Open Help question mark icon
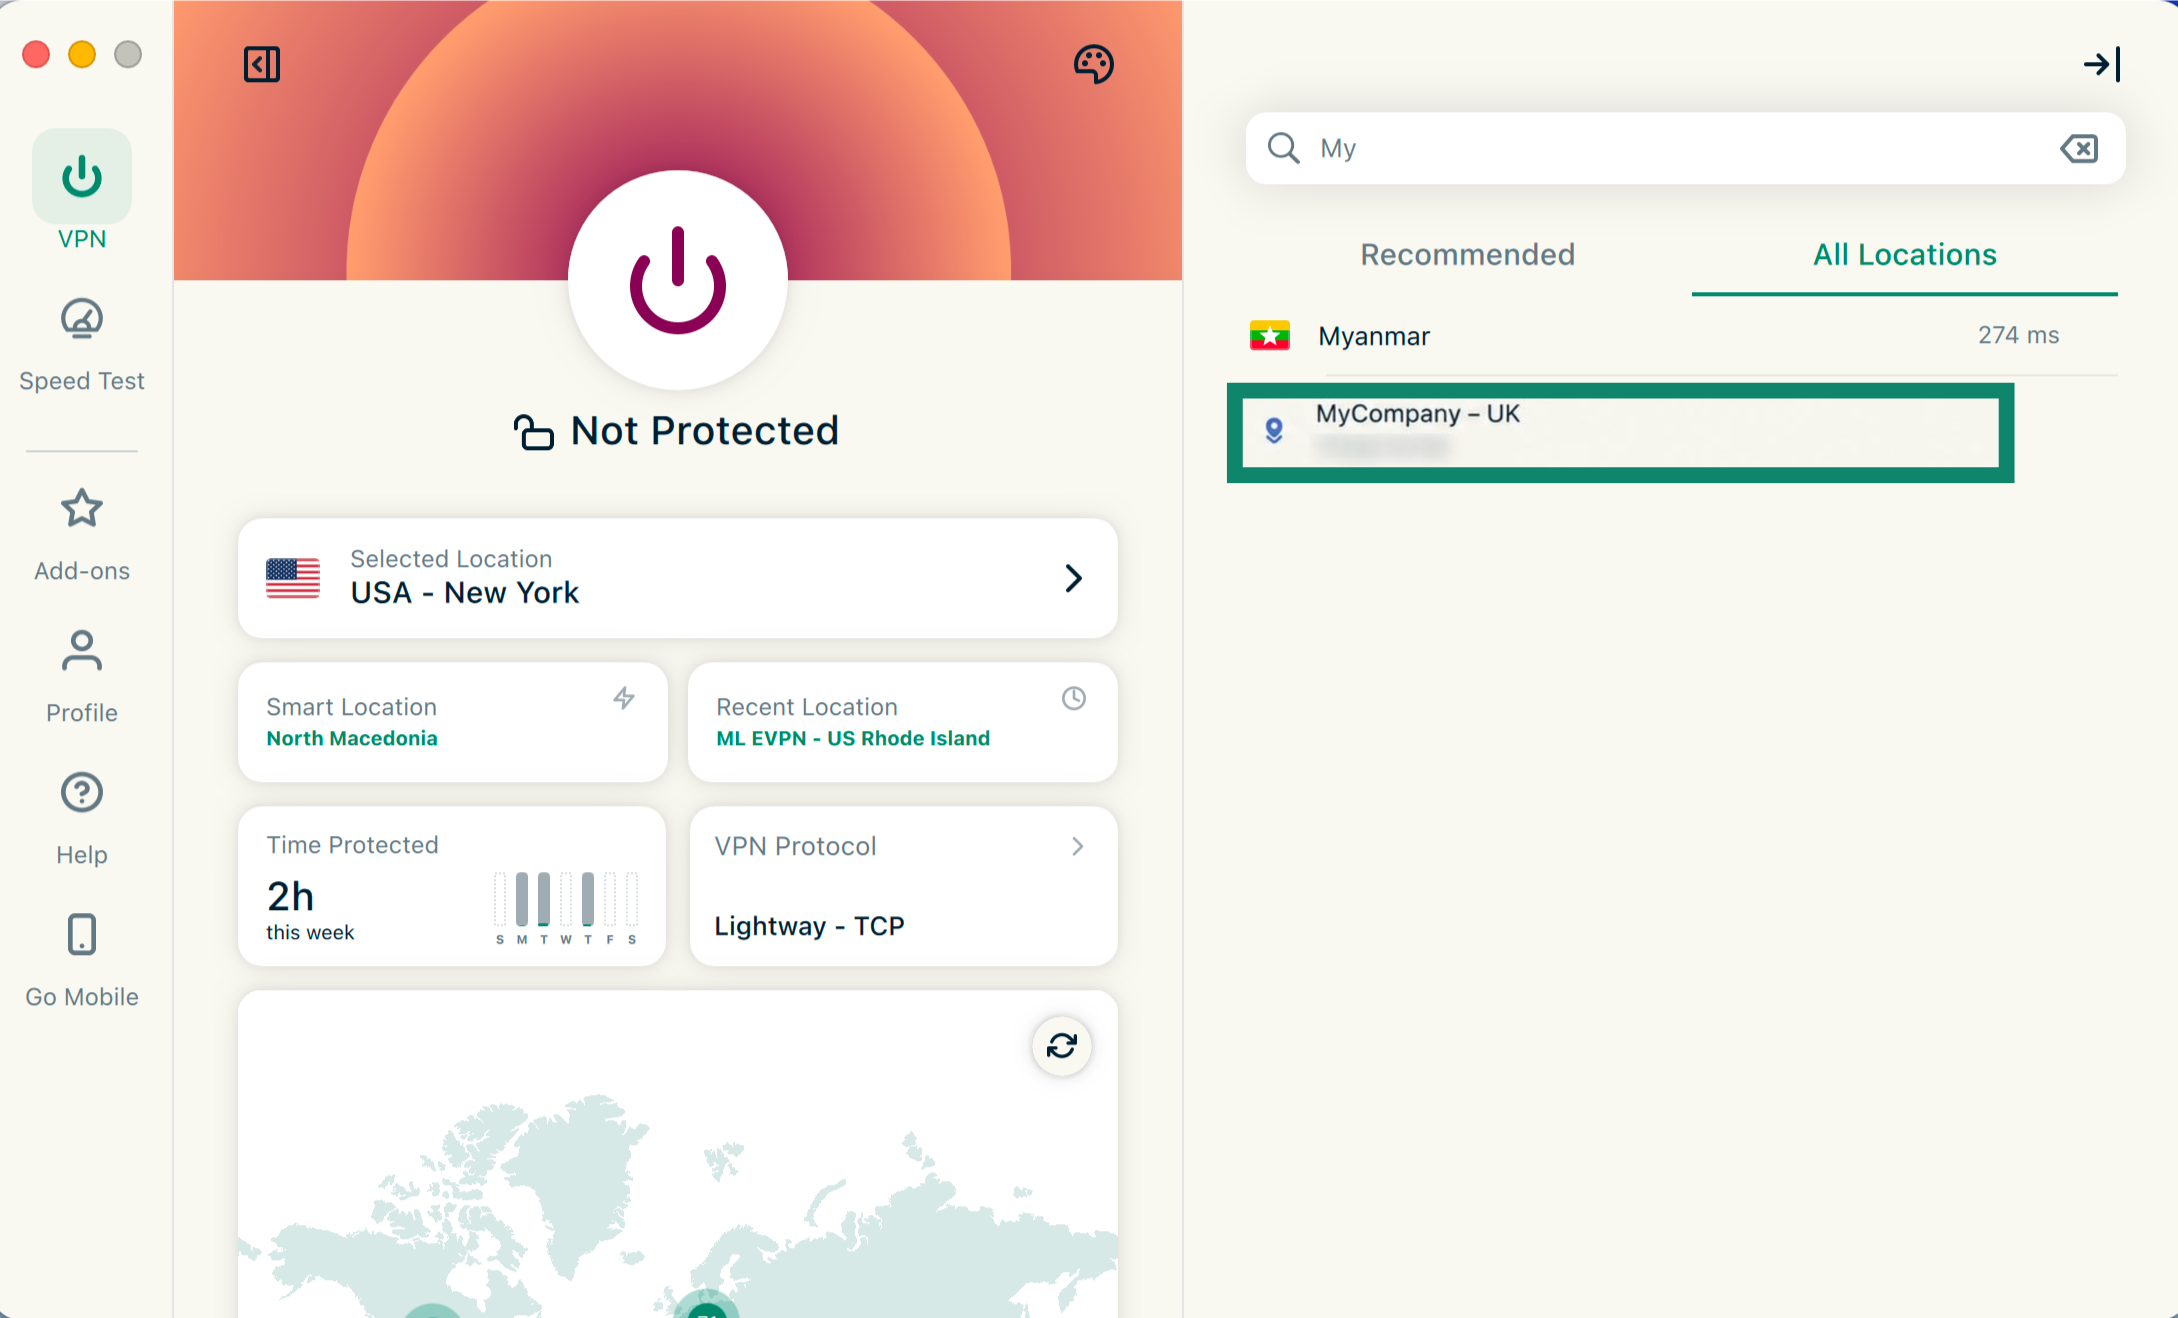This screenshot has height=1318, width=2178. pos(82,792)
